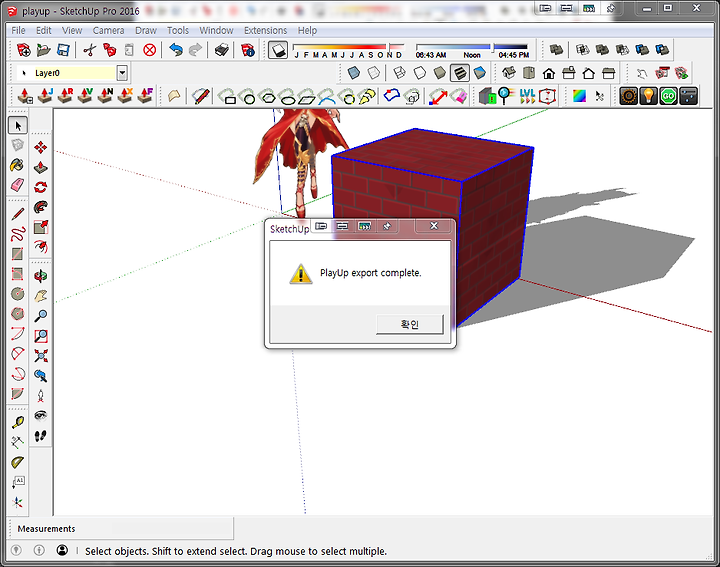Click the LVL level icon

(527, 96)
